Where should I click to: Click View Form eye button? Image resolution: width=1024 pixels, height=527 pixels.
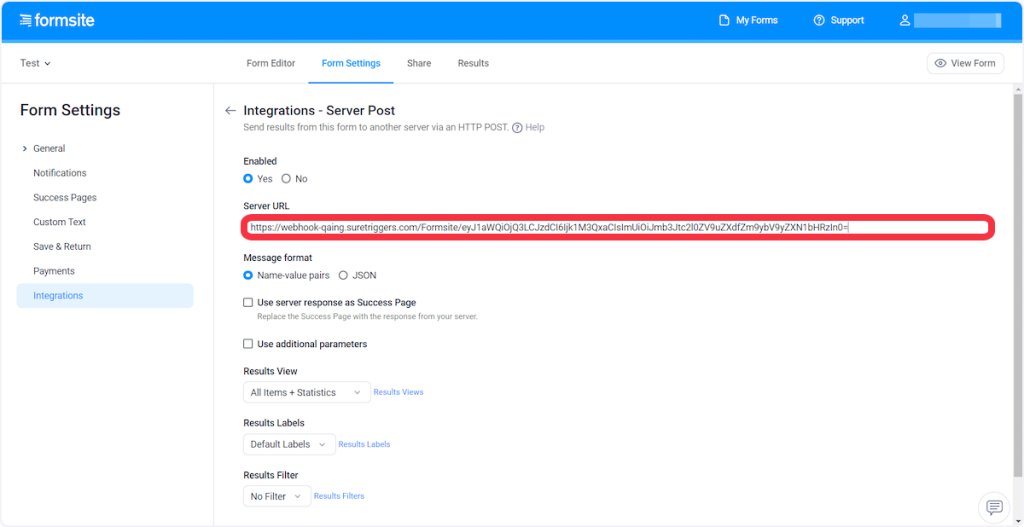965,63
